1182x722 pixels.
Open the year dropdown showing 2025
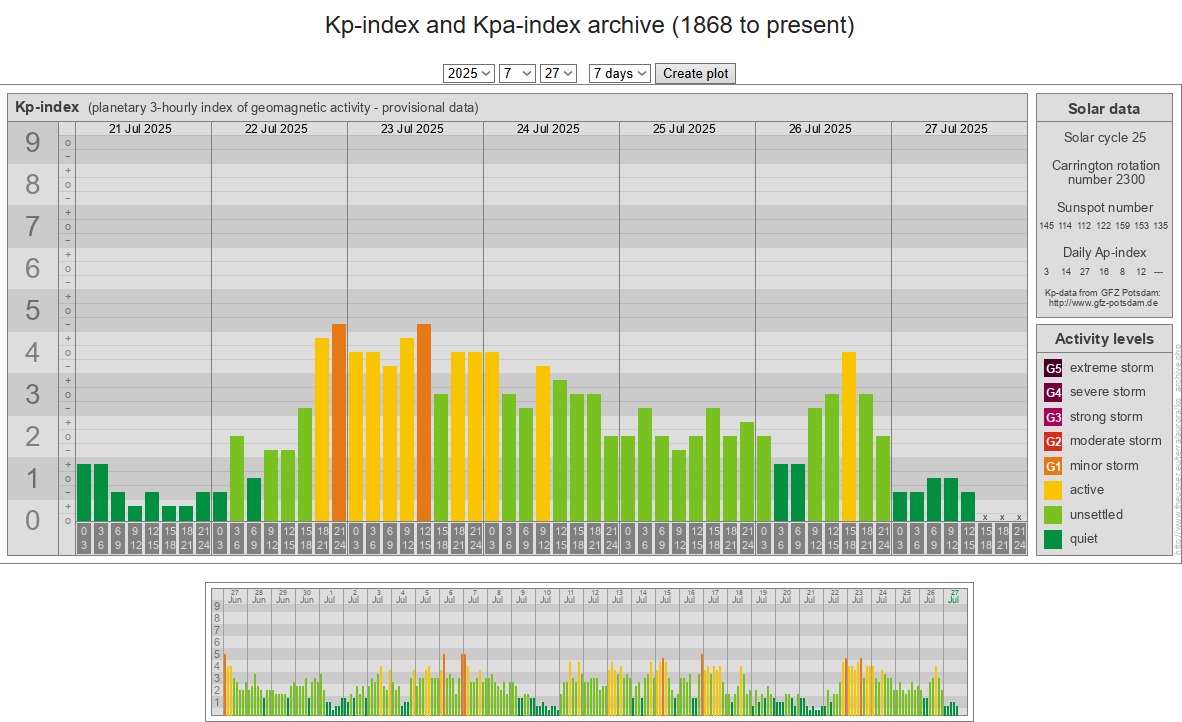point(468,73)
